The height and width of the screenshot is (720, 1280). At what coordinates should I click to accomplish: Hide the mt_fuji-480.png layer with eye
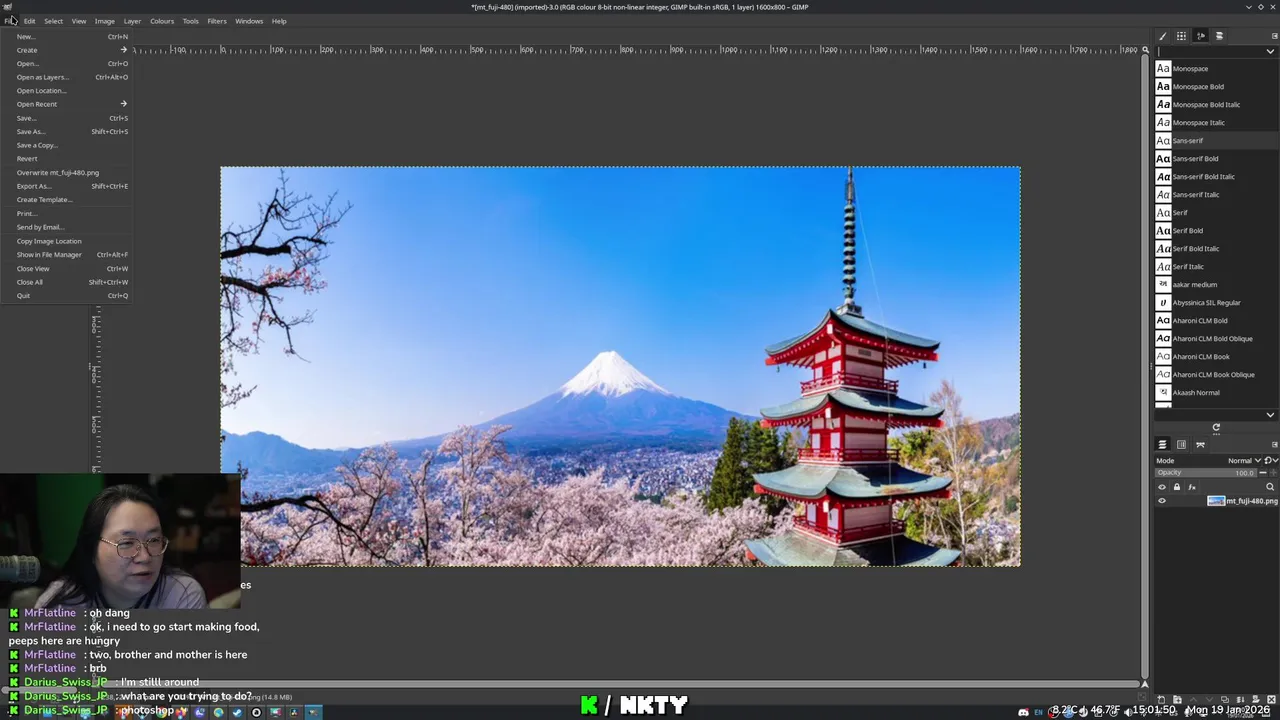tap(1162, 501)
